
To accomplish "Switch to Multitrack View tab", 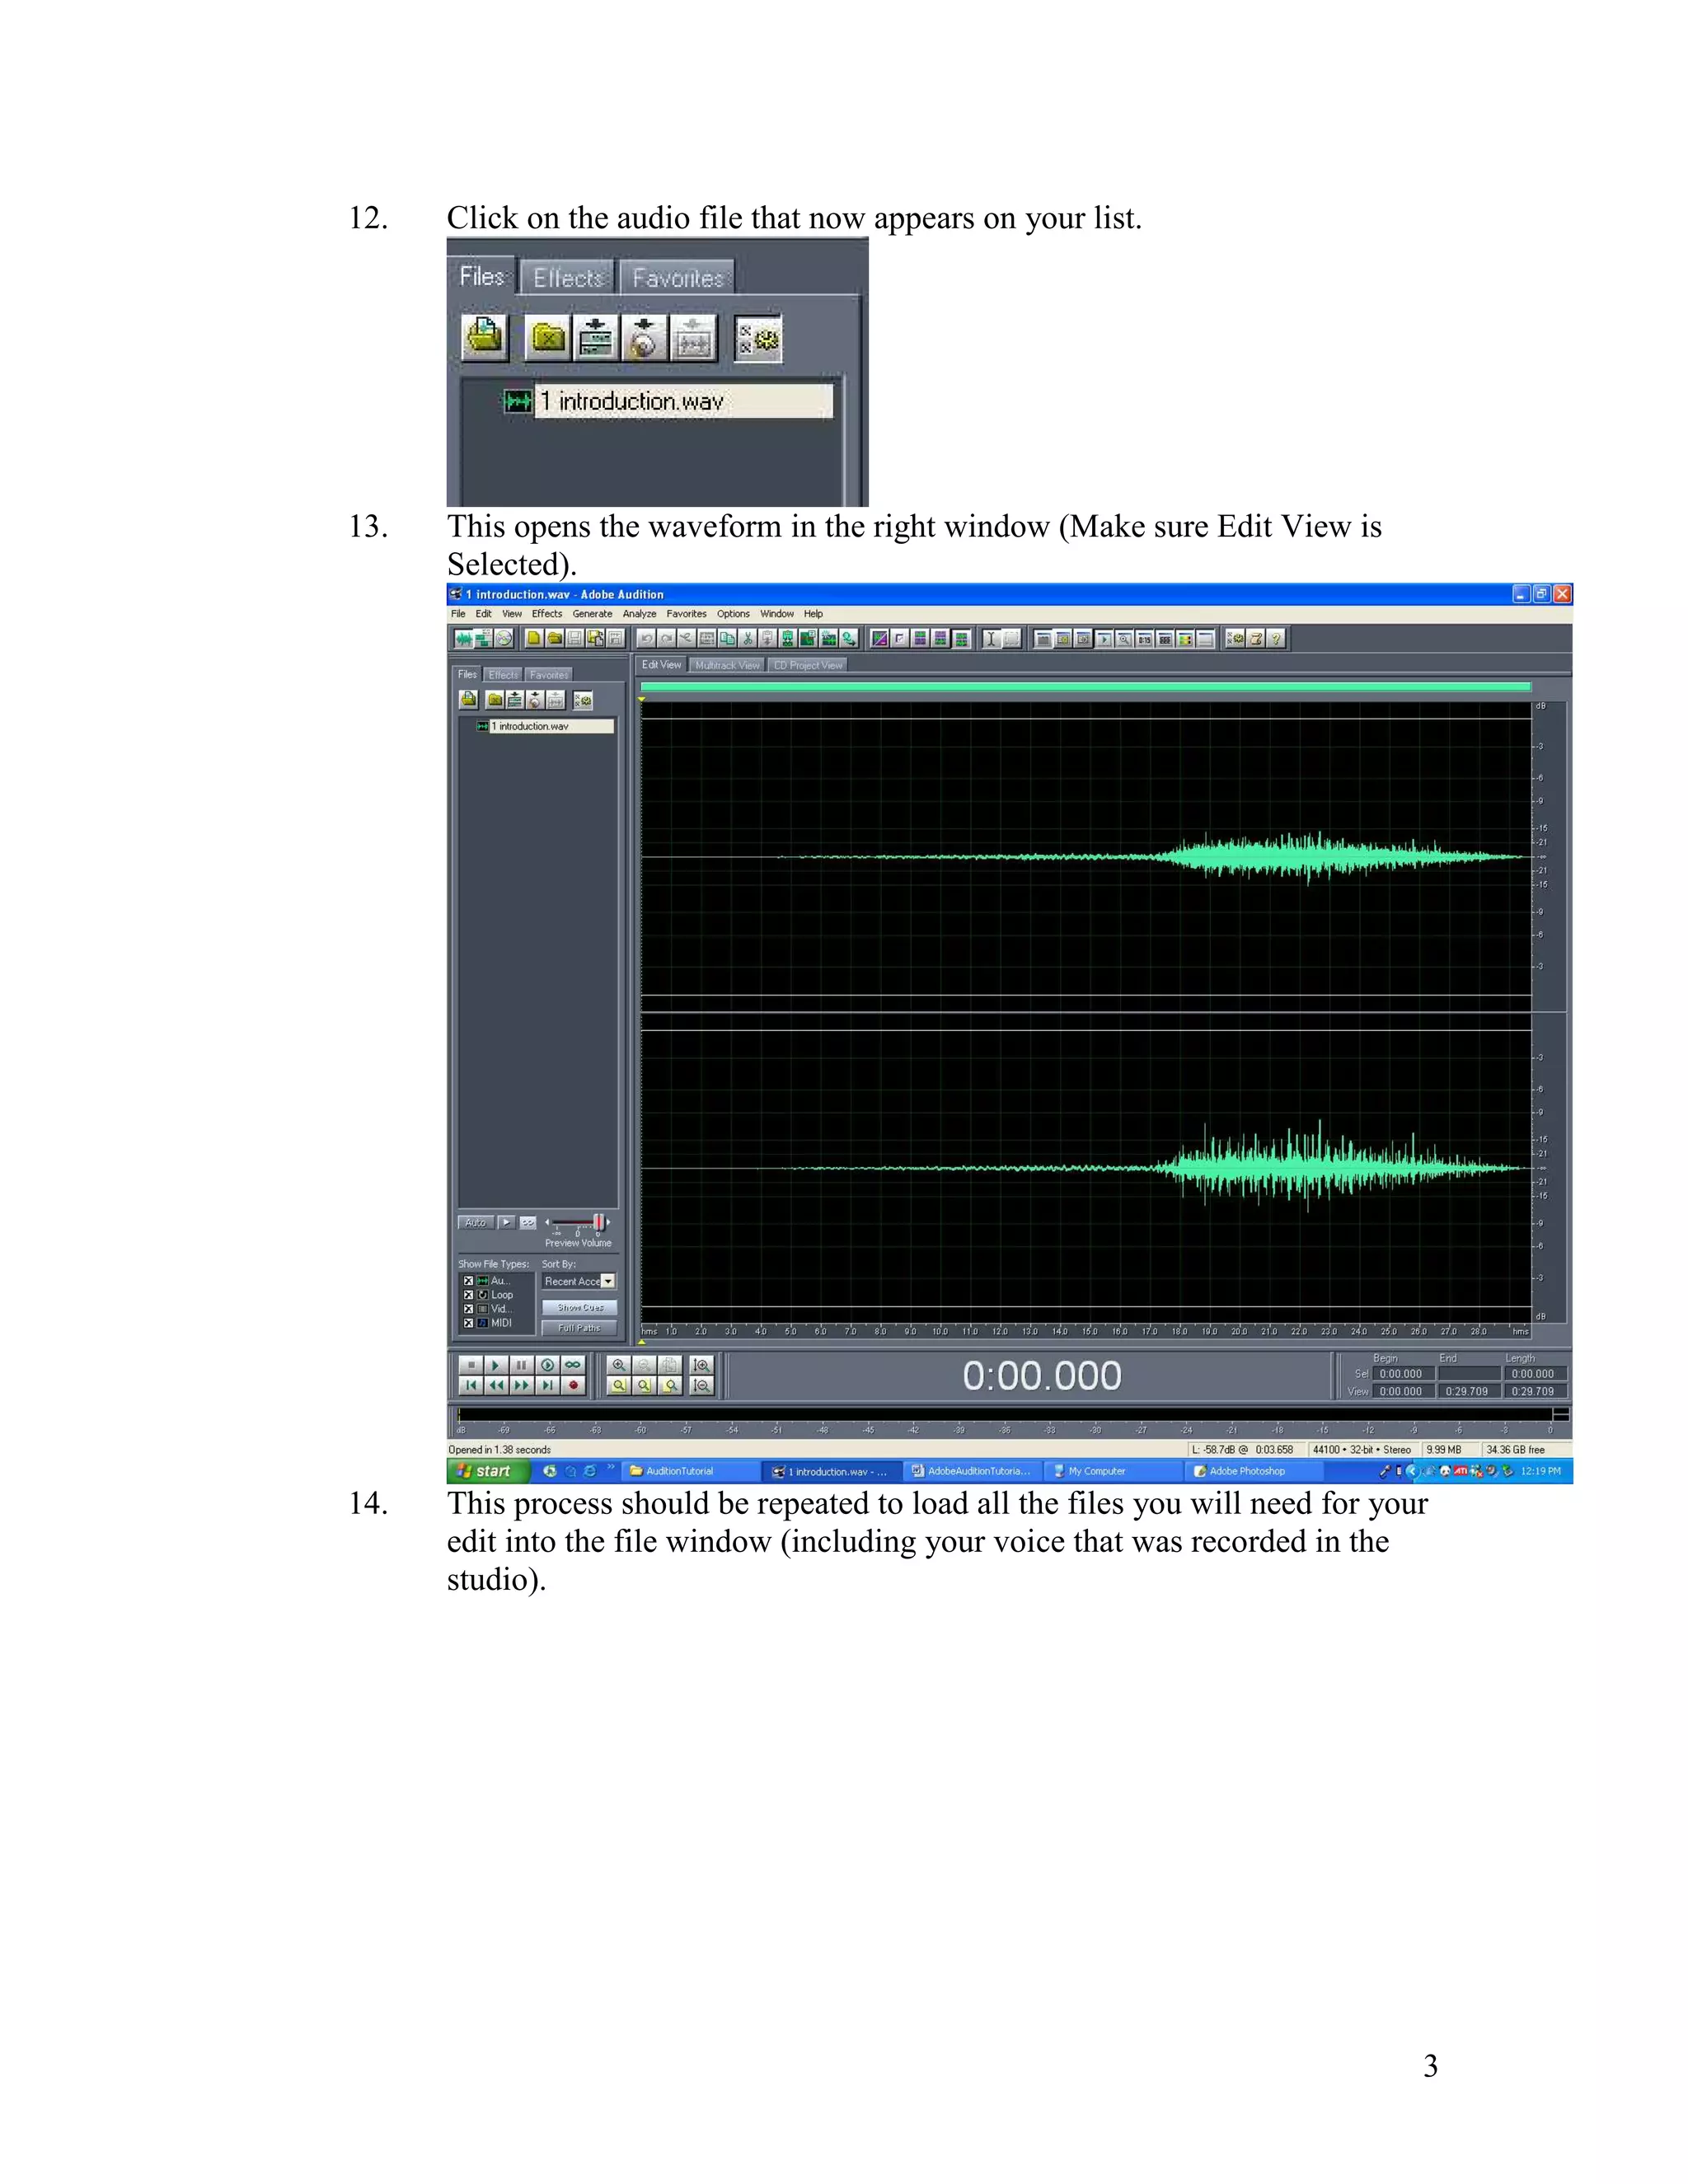I will (727, 665).
